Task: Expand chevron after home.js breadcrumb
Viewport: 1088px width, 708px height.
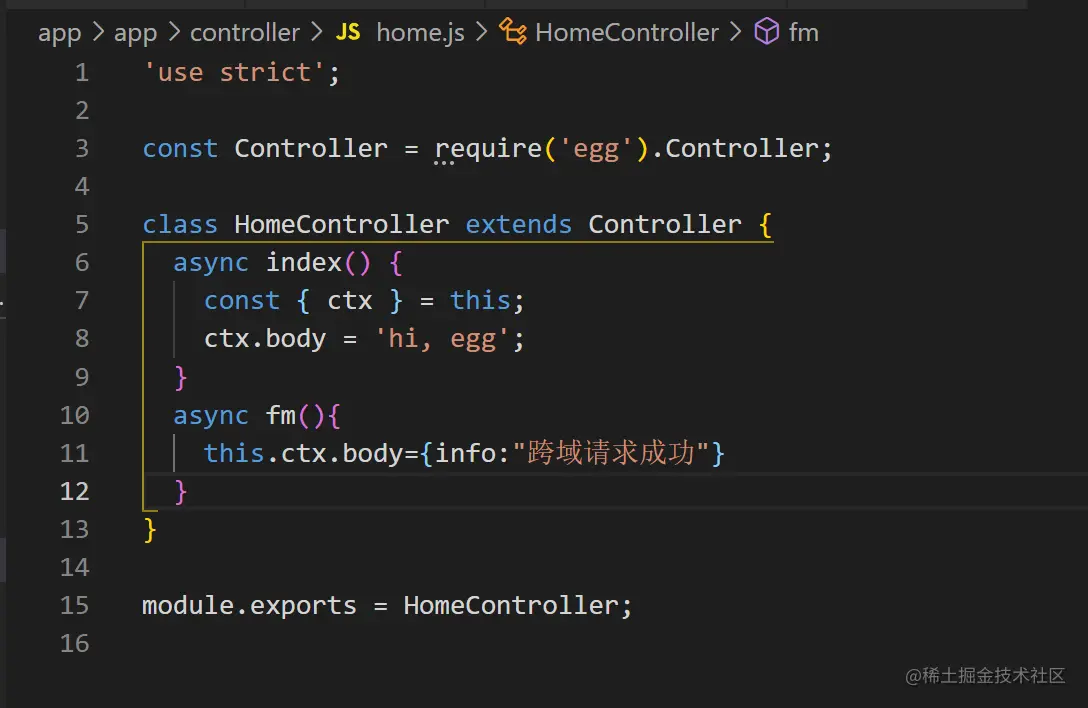Action: point(482,32)
